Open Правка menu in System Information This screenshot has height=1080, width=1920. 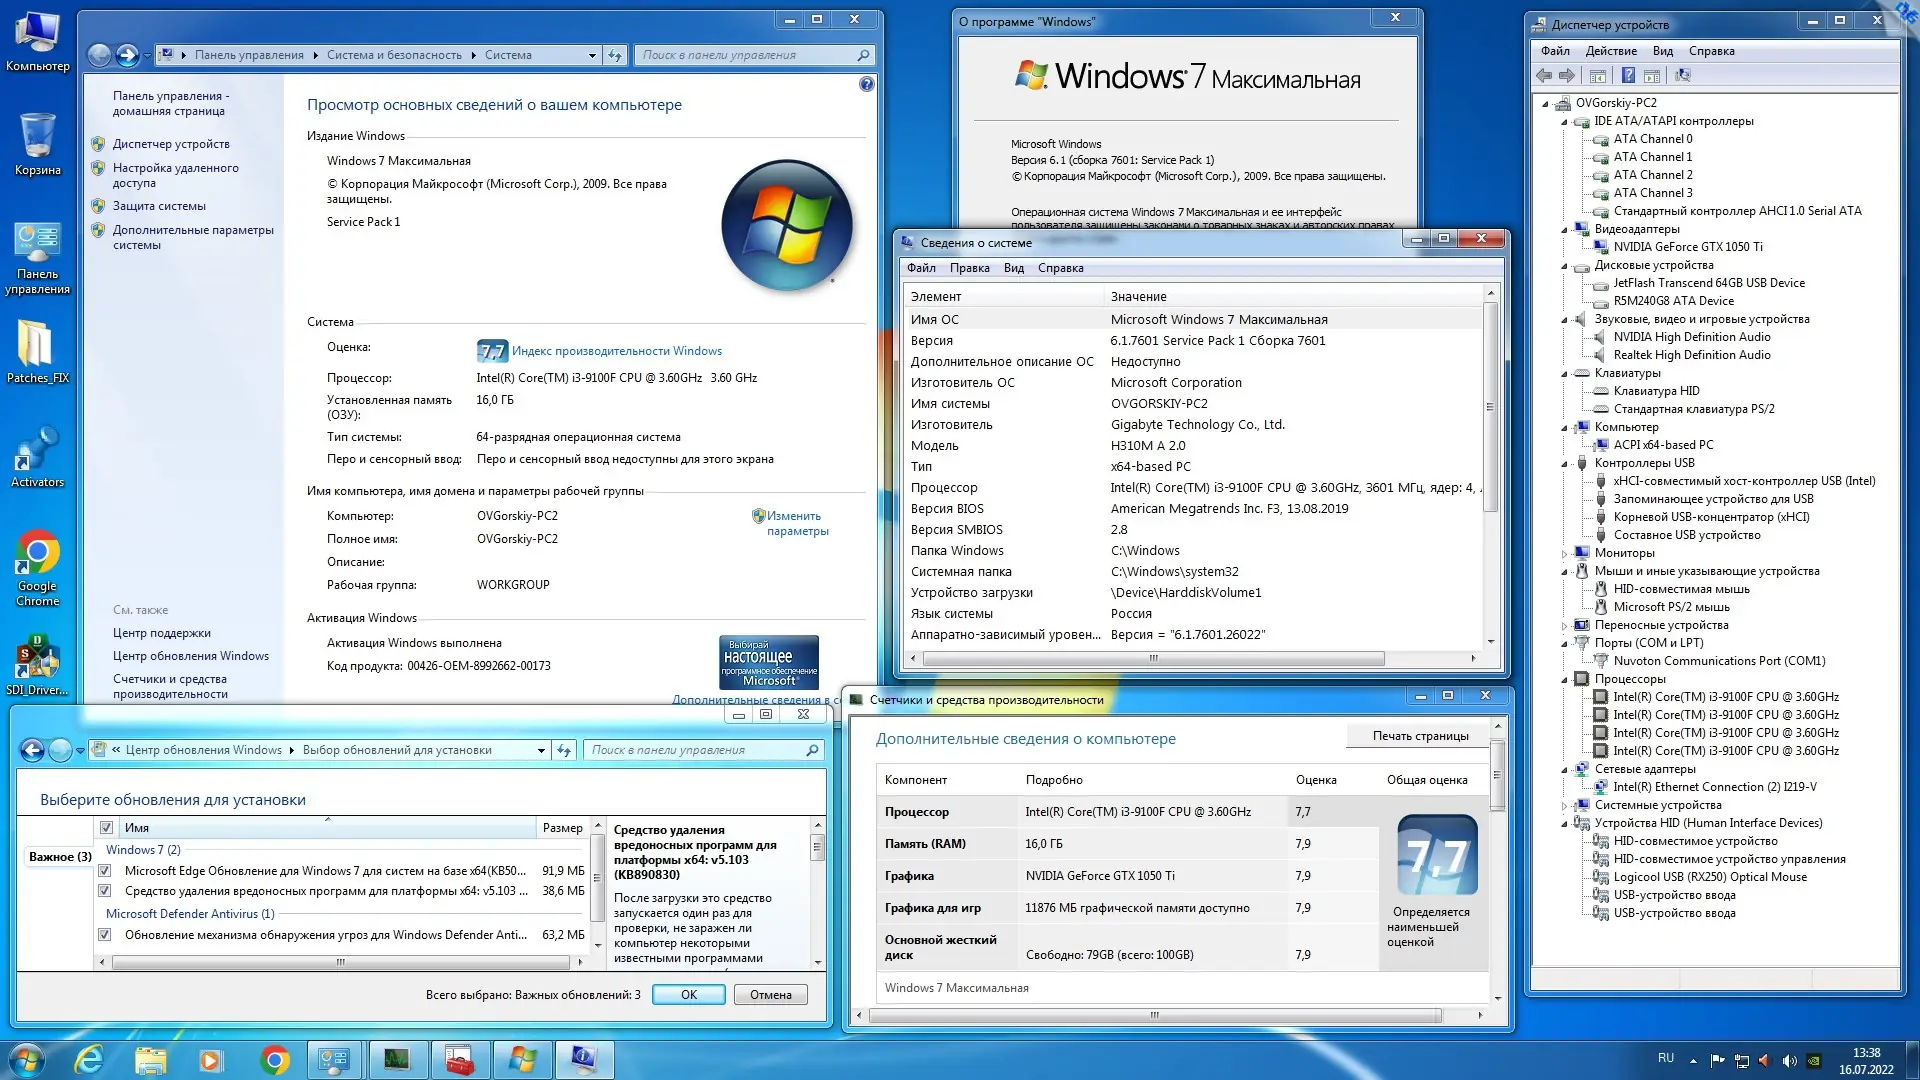coord(969,268)
